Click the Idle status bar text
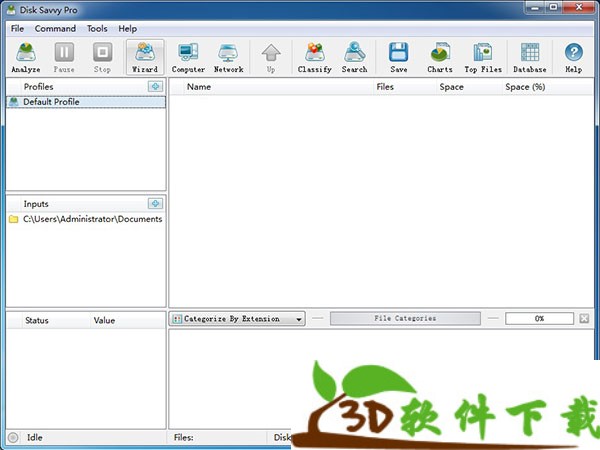The width and height of the screenshot is (600, 450). click(x=34, y=437)
